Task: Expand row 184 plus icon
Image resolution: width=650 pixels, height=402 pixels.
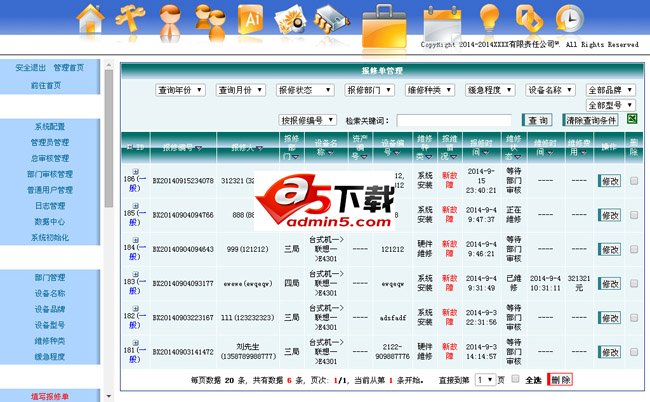Action: click(136, 240)
